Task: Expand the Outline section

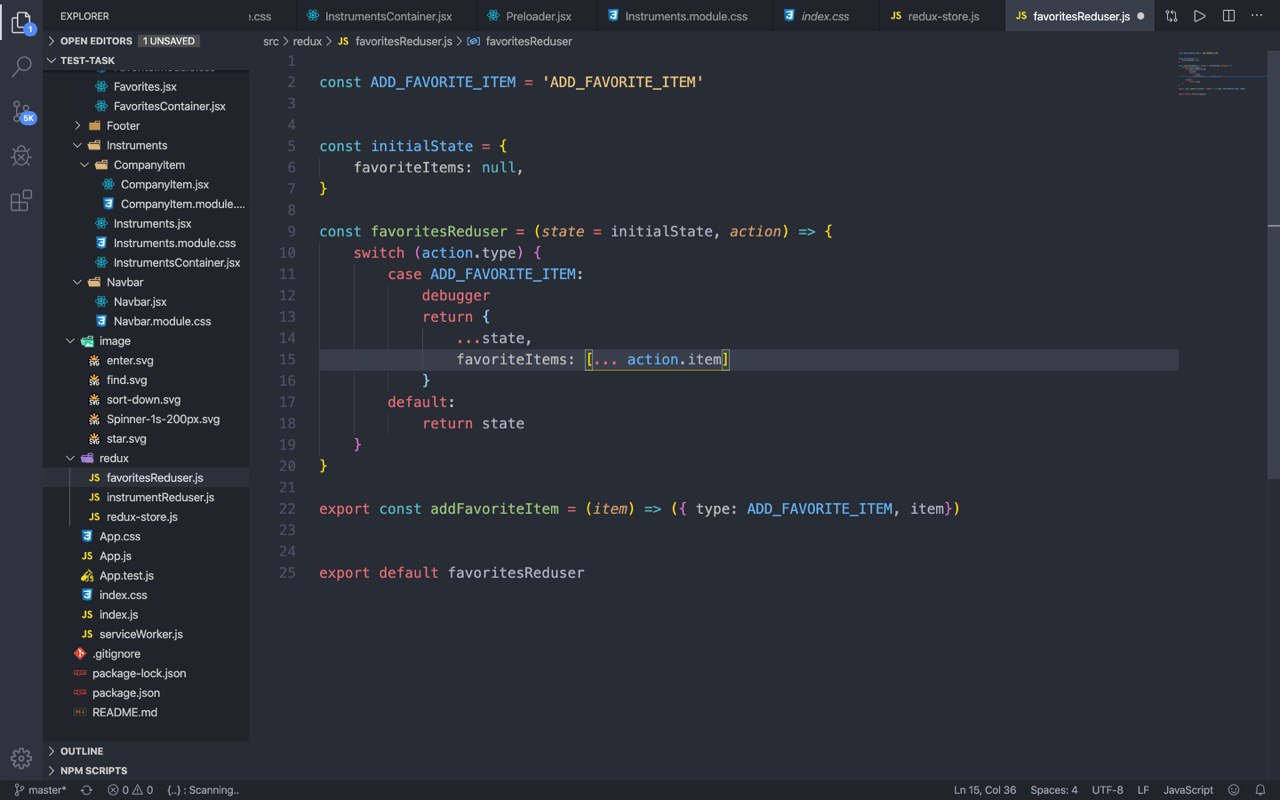Action: (81, 751)
